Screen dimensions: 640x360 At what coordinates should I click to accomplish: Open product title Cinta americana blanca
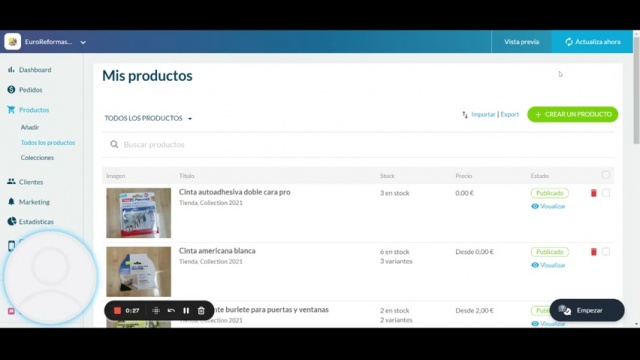pyautogui.click(x=217, y=251)
